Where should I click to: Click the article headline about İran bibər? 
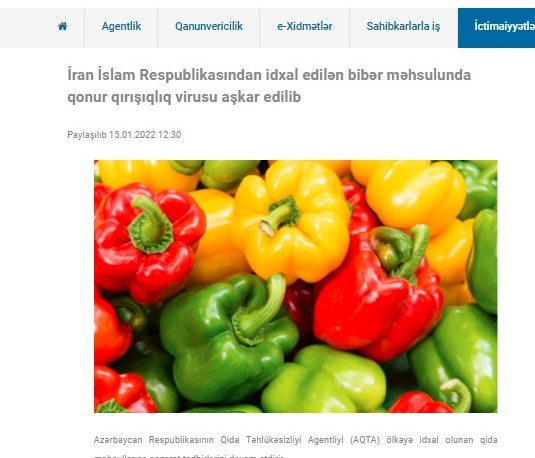pos(269,86)
